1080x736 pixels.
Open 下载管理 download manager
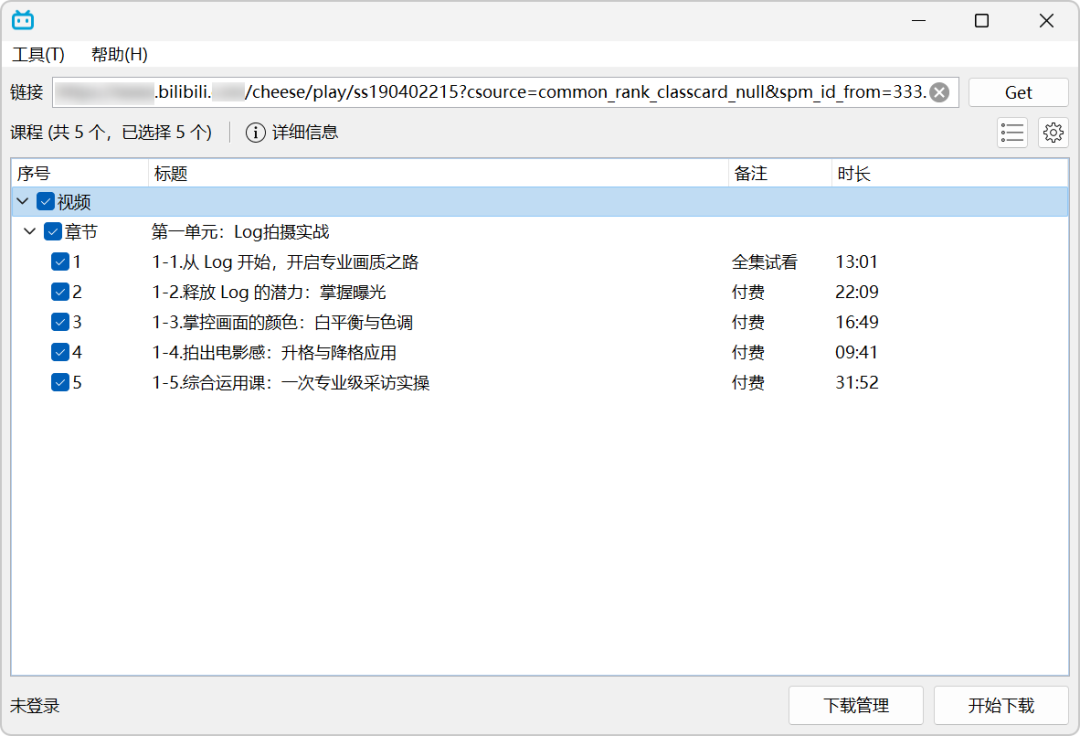click(855, 705)
